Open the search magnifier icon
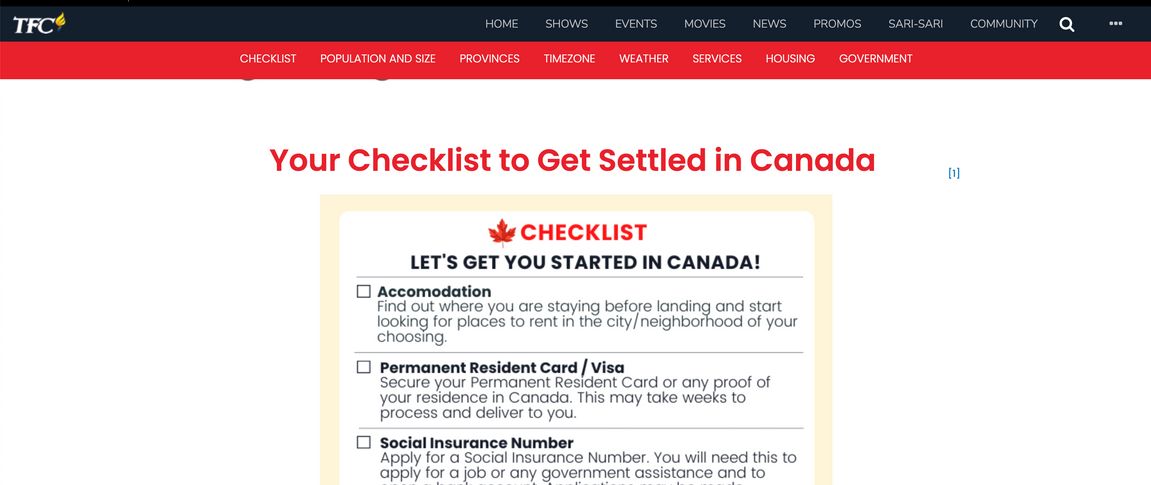This screenshot has height=485, width=1151. pyautogui.click(x=1067, y=24)
